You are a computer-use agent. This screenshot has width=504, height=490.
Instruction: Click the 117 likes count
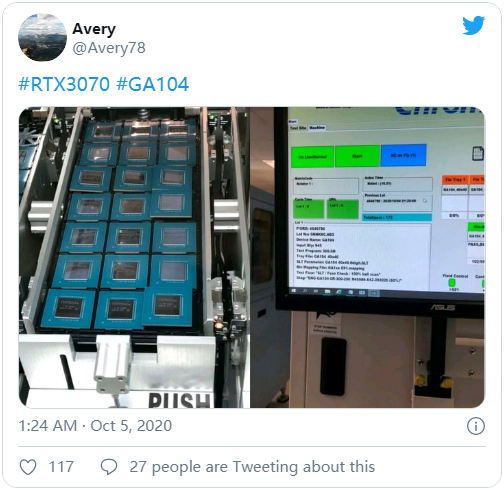pyautogui.click(x=61, y=467)
